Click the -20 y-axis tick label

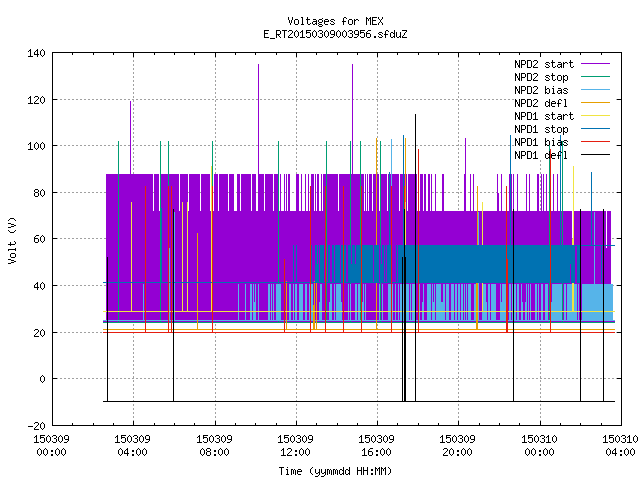[x=36, y=426]
